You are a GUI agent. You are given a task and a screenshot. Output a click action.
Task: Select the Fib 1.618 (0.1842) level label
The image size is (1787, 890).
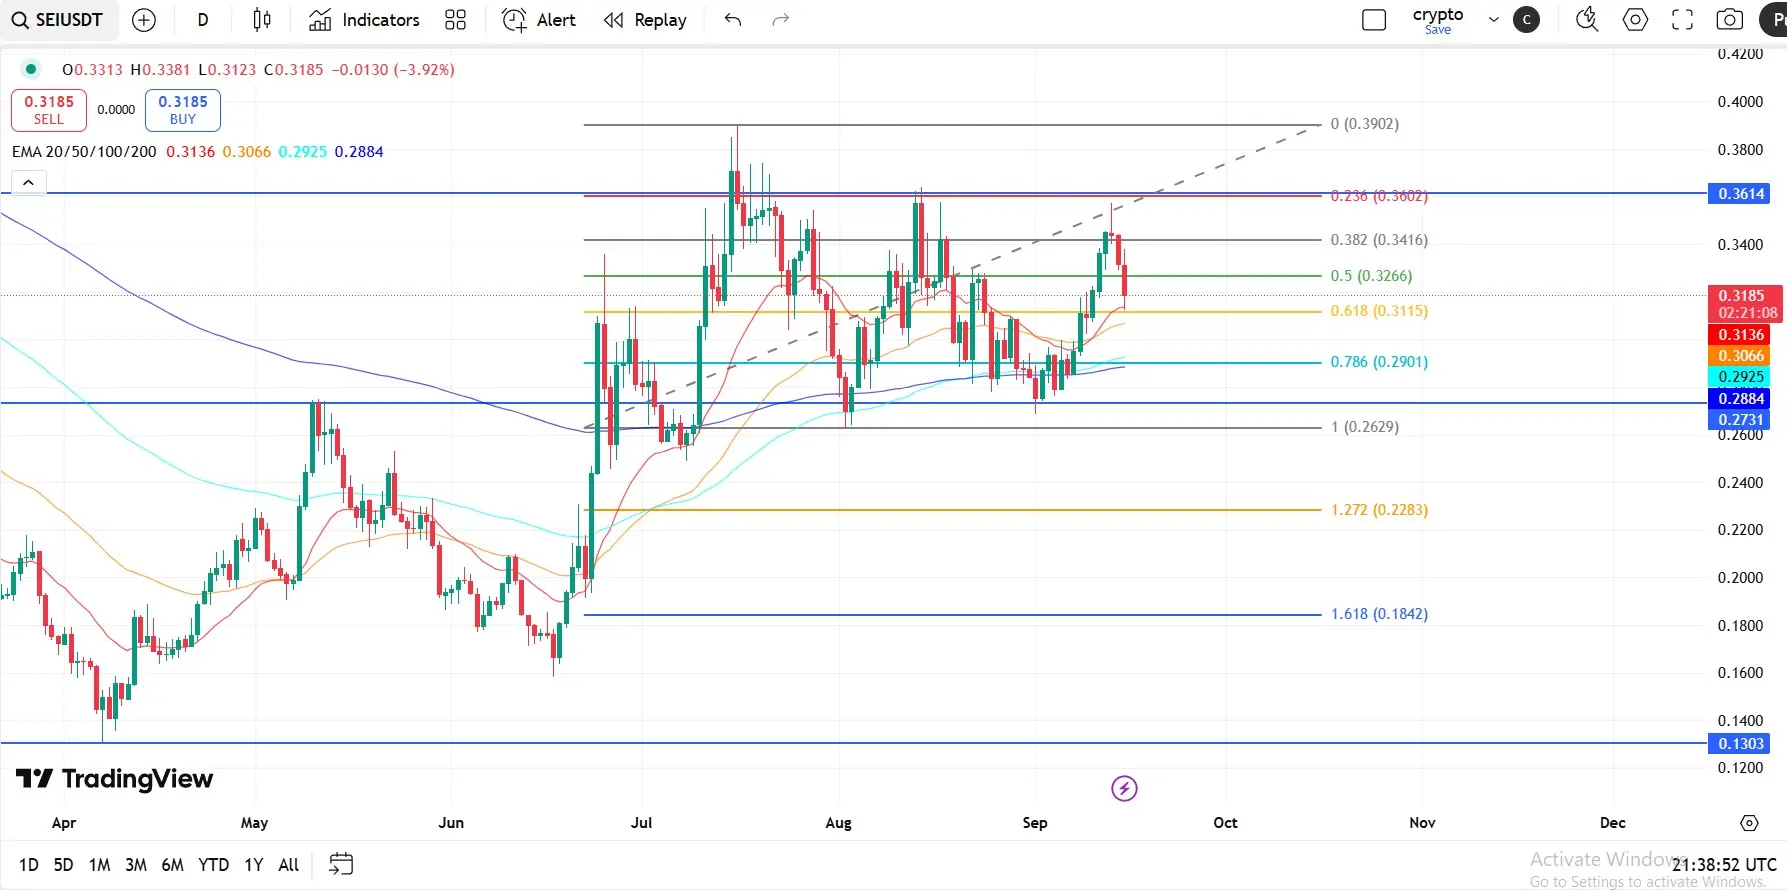click(x=1379, y=614)
